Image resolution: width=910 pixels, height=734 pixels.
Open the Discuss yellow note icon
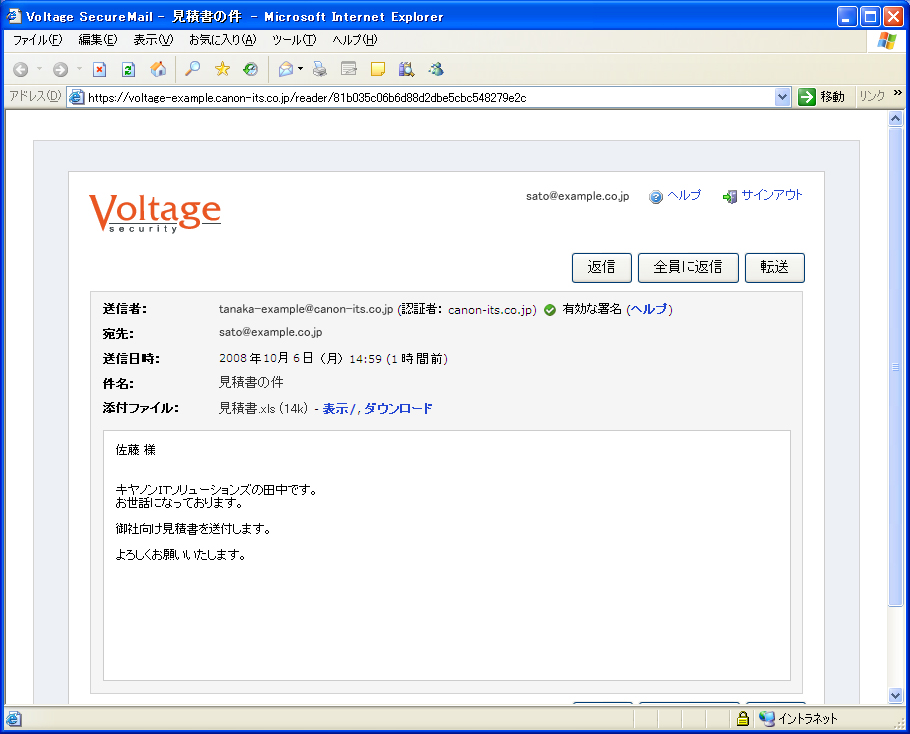coord(378,70)
